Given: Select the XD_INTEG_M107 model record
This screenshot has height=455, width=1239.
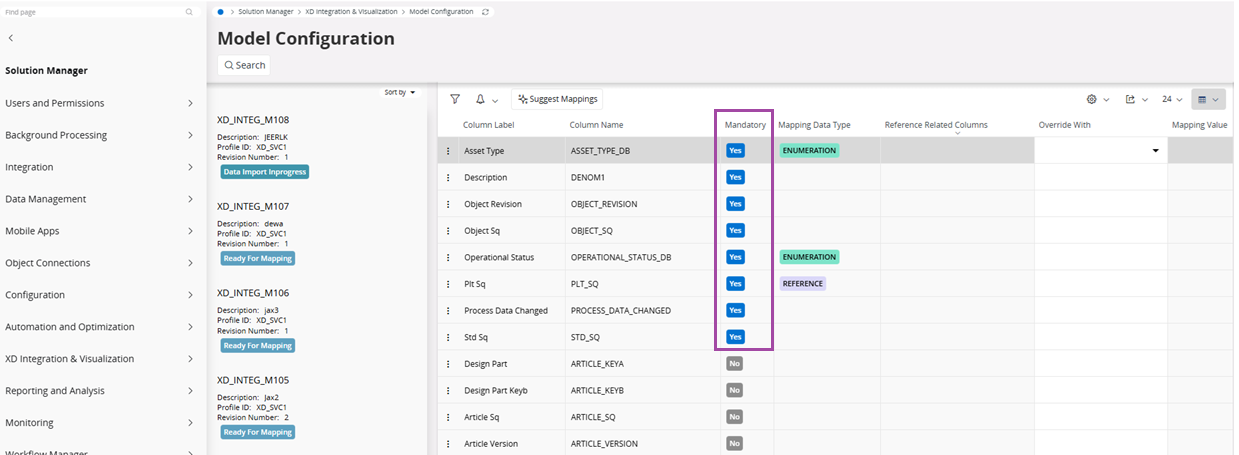Looking at the screenshot, I should [x=253, y=207].
